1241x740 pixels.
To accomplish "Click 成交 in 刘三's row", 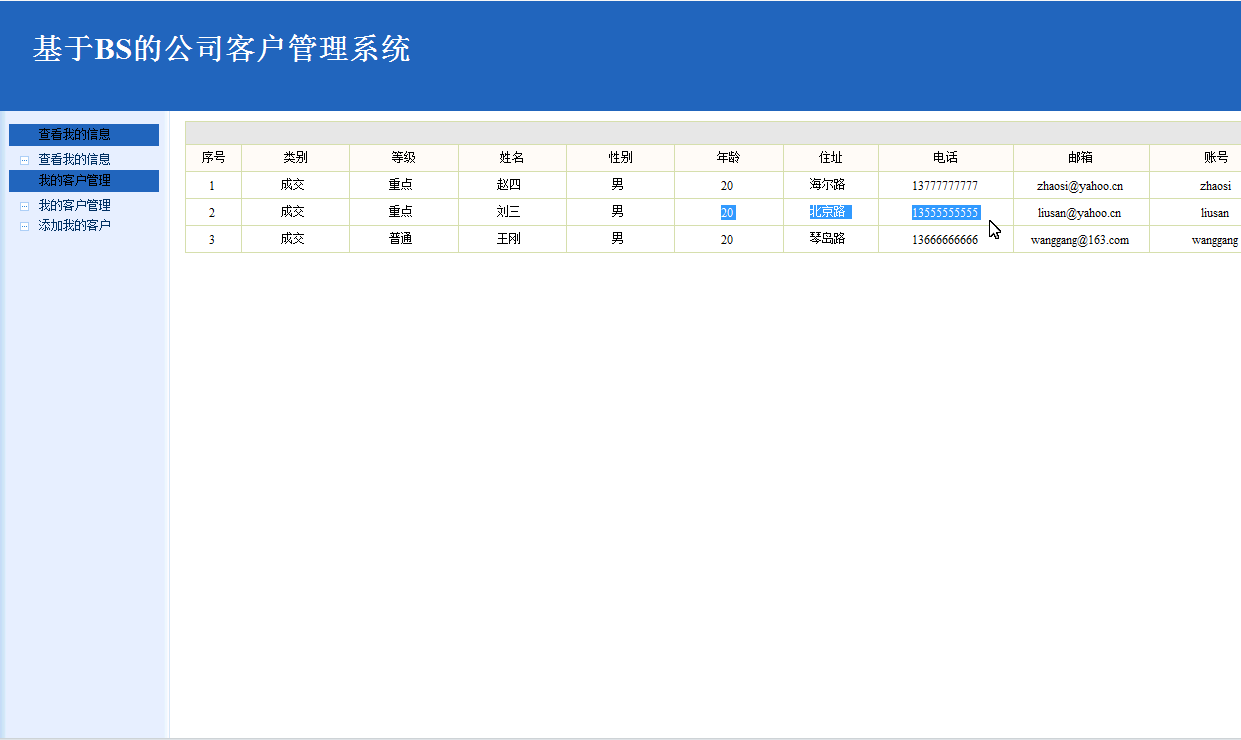I will coord(293,212).
